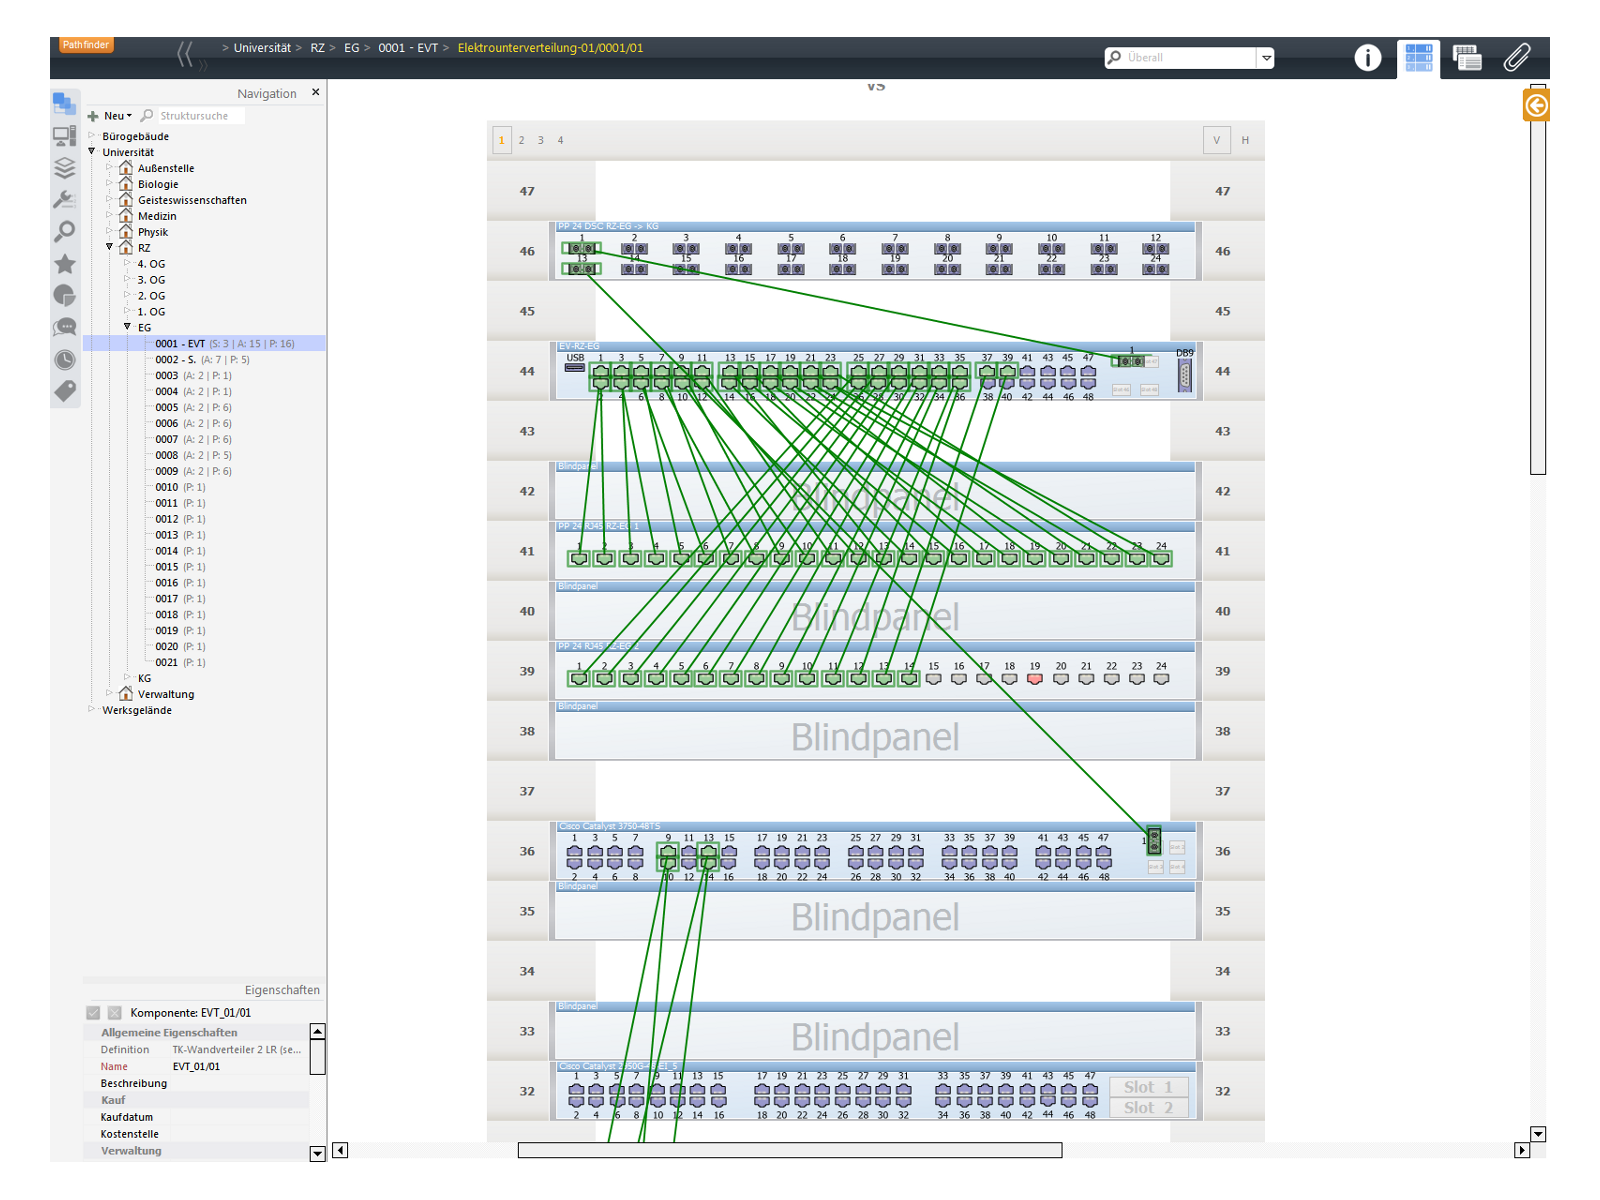The image size is (1600, 1200).
Task: Select the rack view icon
Action: click(x=1418, y=58)
